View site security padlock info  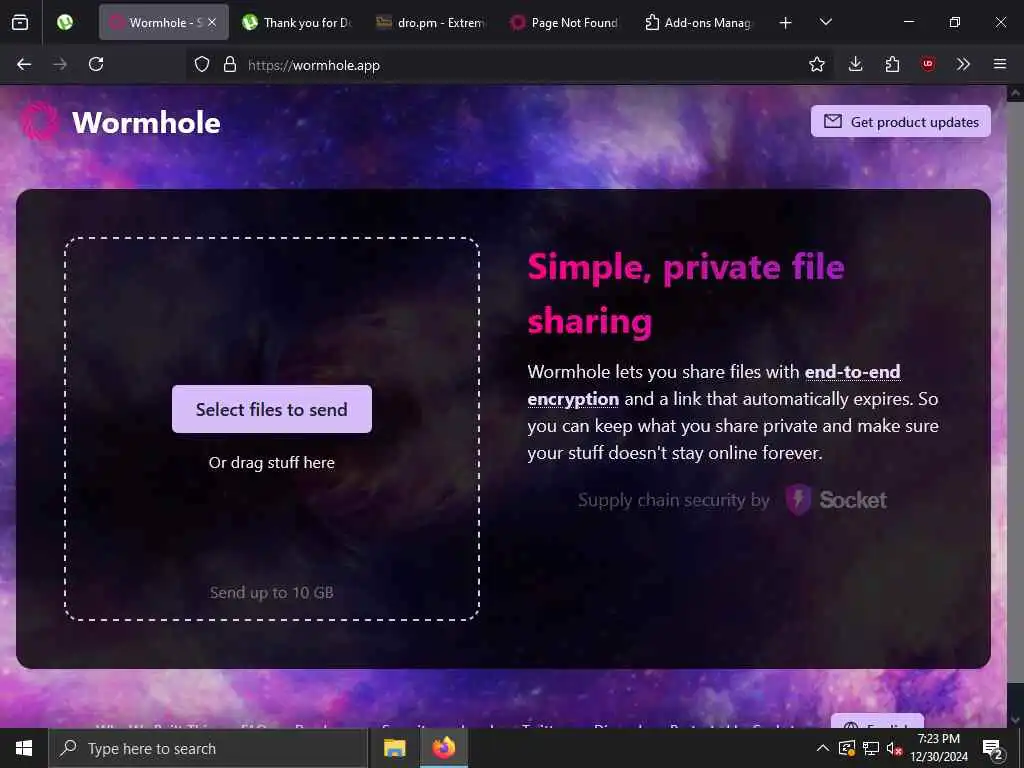230,64
